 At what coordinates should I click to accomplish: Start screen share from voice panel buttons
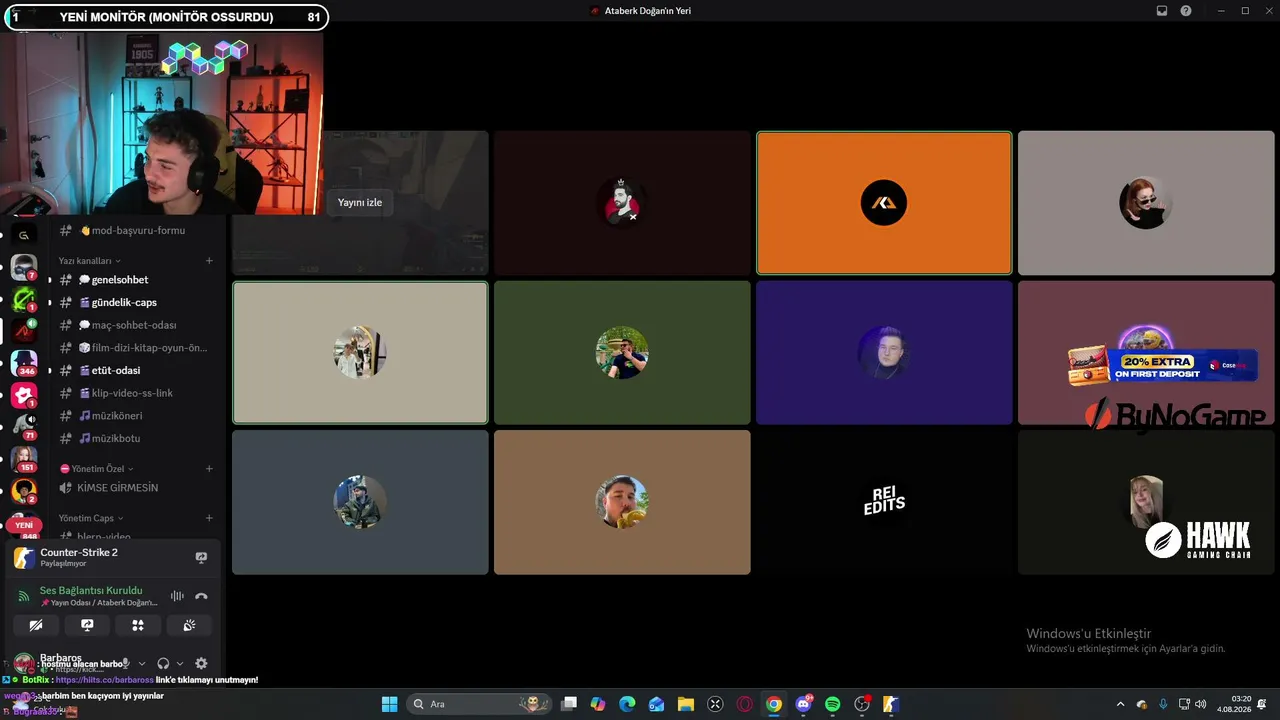87,625
